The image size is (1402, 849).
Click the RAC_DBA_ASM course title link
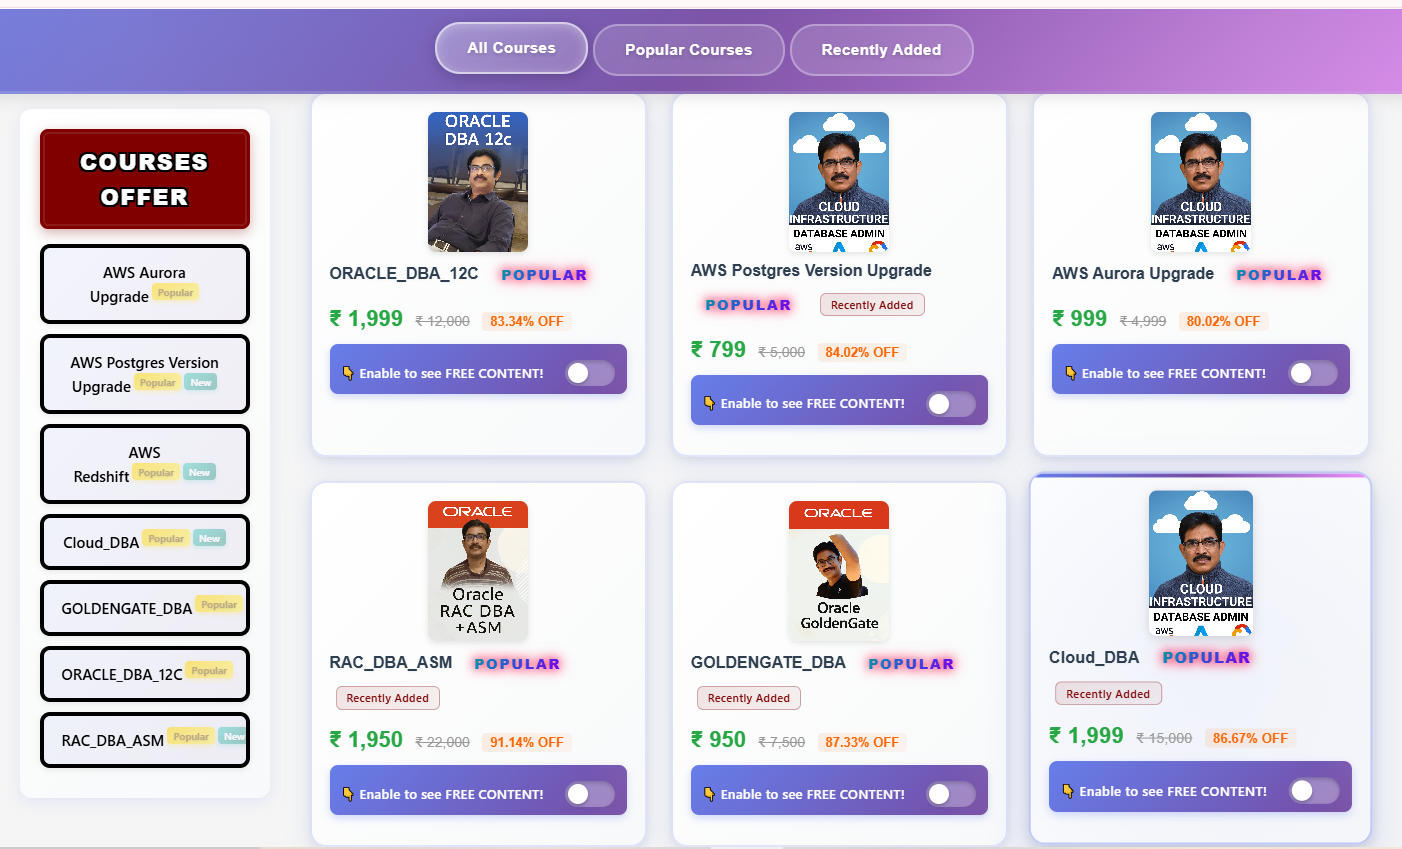pyautogui.click(x=391, y=662)
